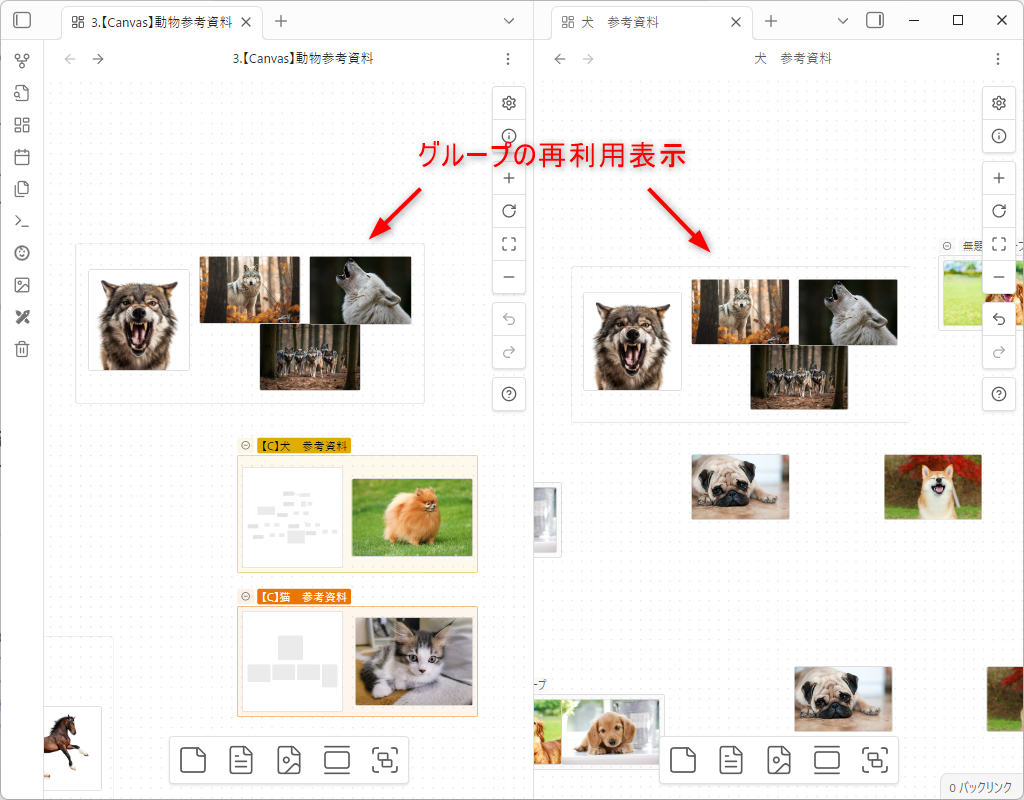Open more options menu for 犬 参考資料
This screenshot has width=1024, height=800.
pyautogui.click(x=998, y=59)
